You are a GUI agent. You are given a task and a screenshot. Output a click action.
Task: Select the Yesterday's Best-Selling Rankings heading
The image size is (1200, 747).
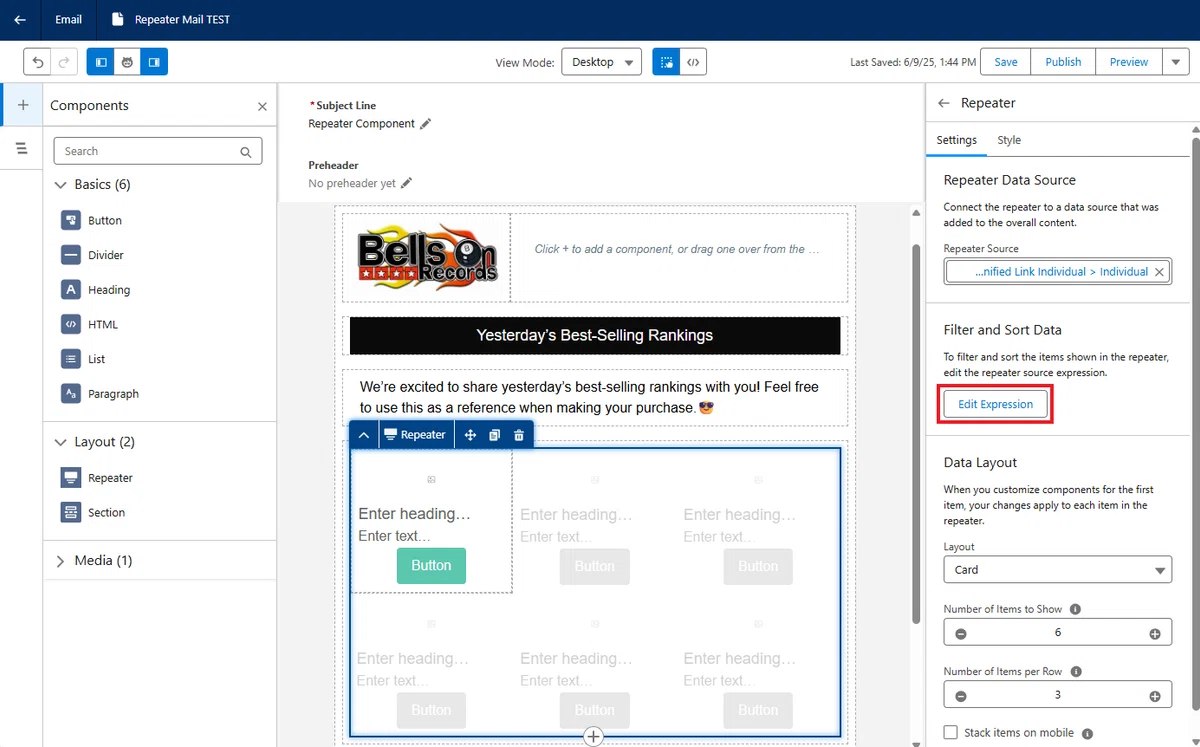pos(595,335)
